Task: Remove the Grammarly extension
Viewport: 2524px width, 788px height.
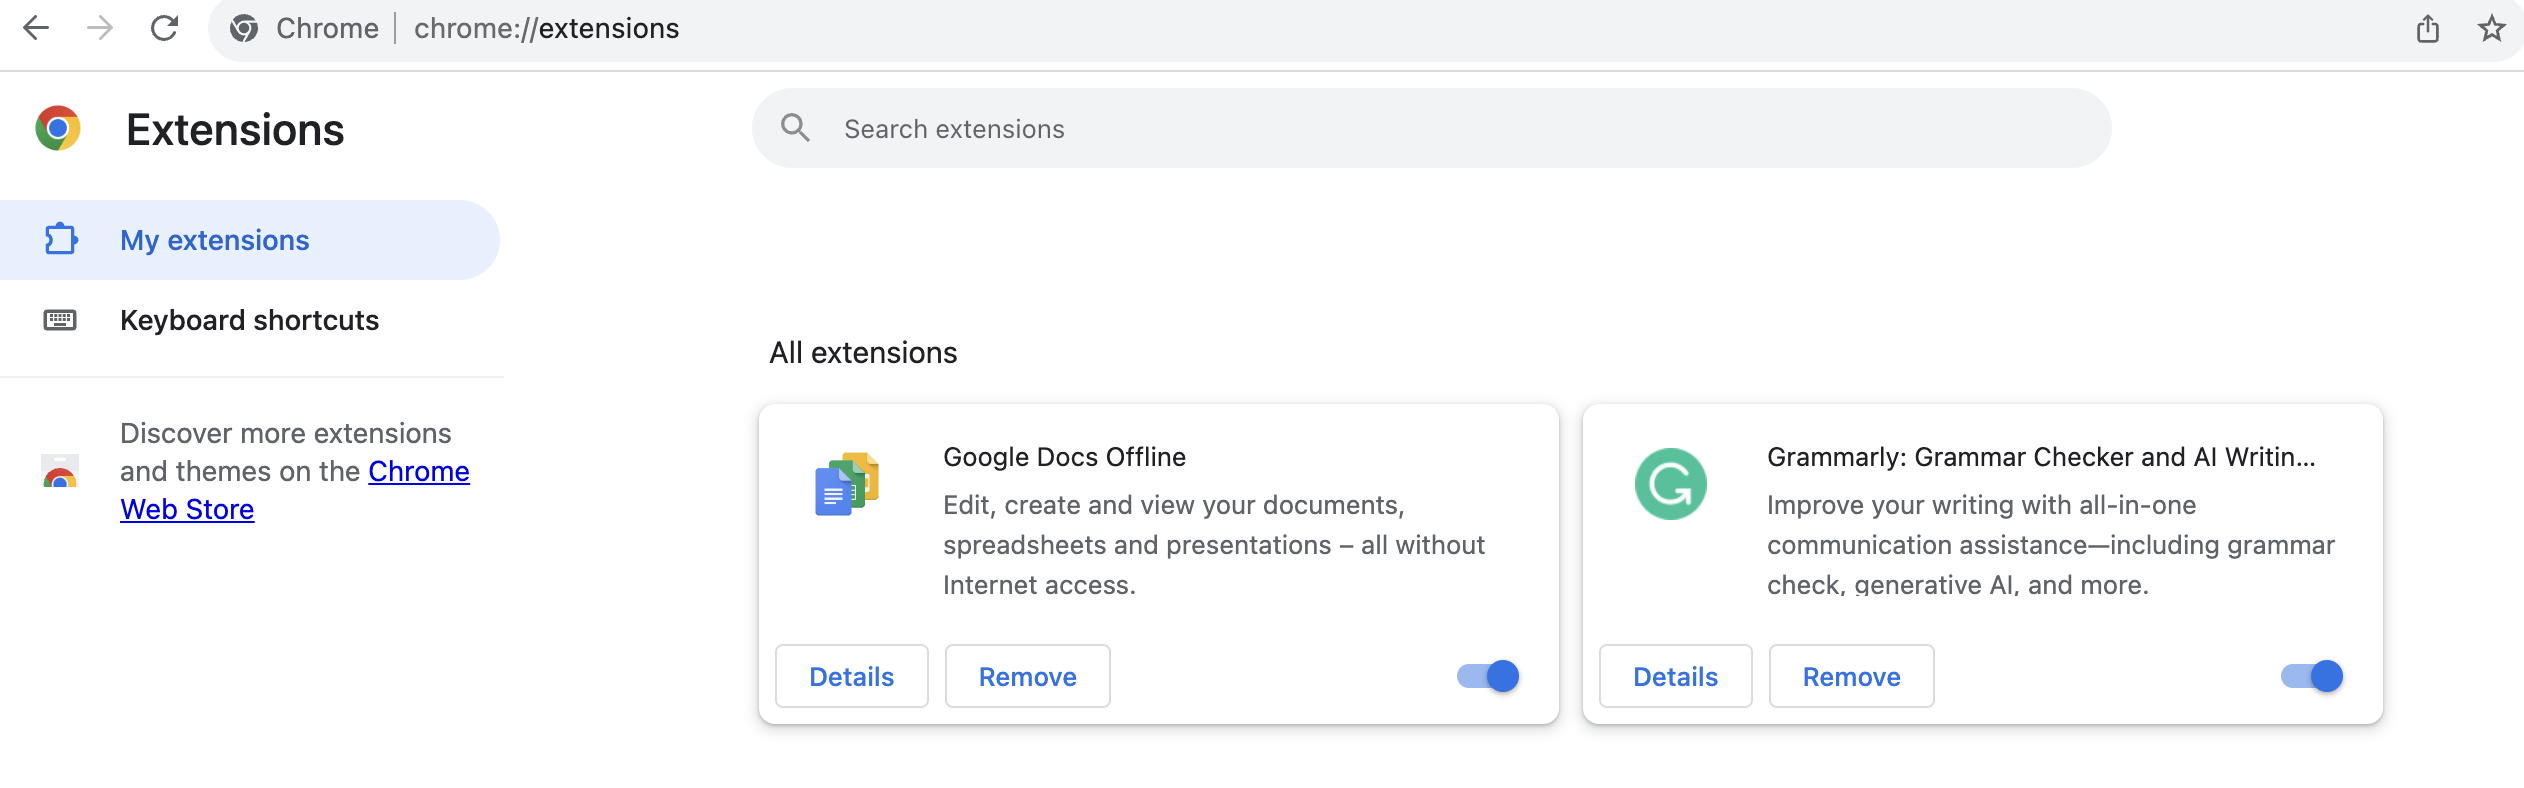Action: click(1851, 677)
